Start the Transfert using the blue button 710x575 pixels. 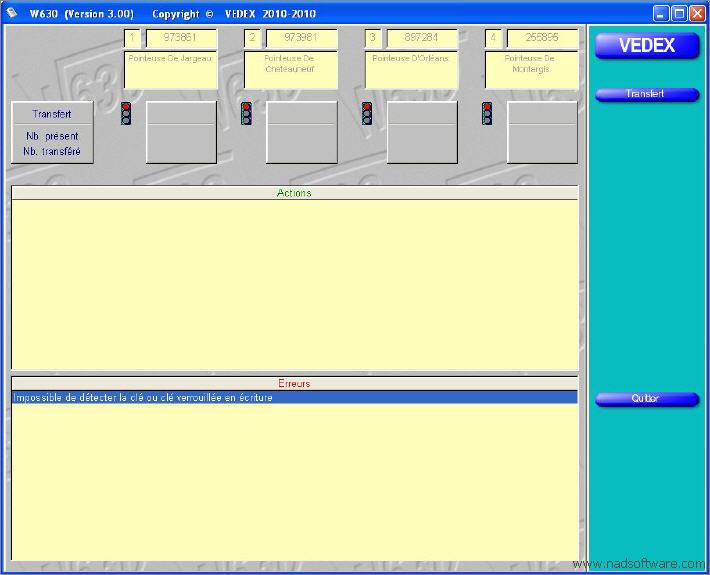pos(647,94)
